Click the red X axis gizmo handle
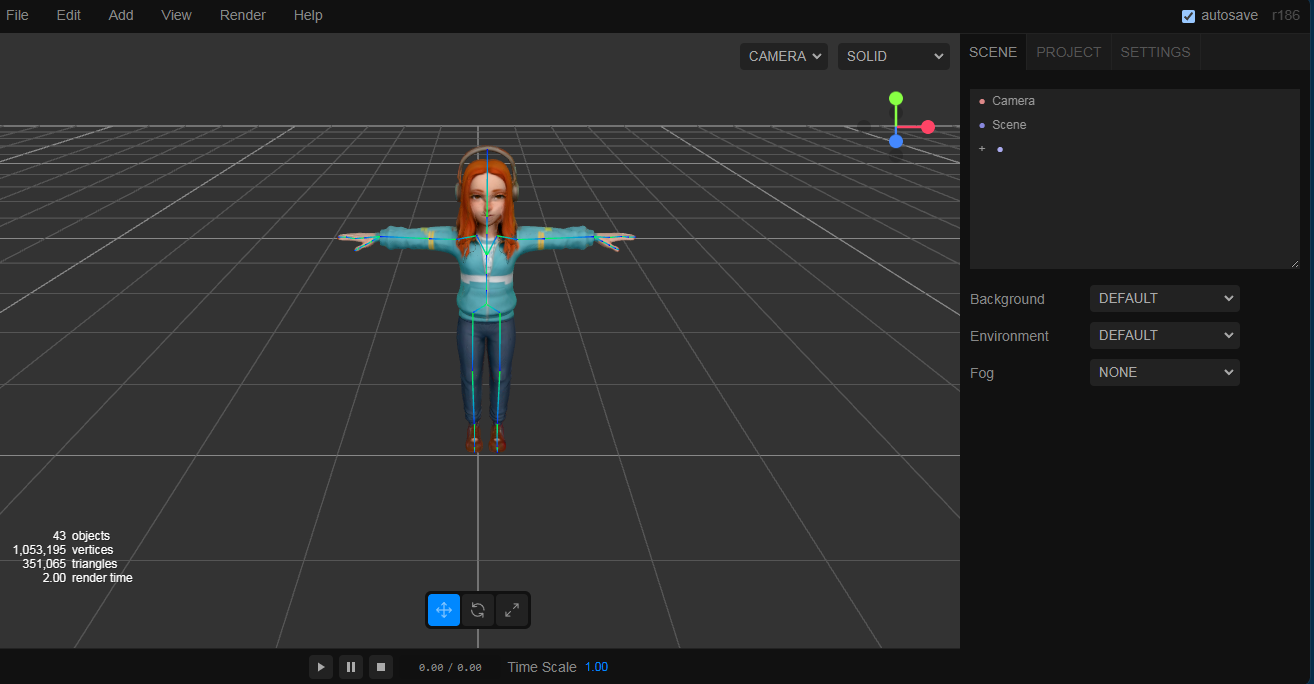This screenshot has height=684, width=1314. 928,127
